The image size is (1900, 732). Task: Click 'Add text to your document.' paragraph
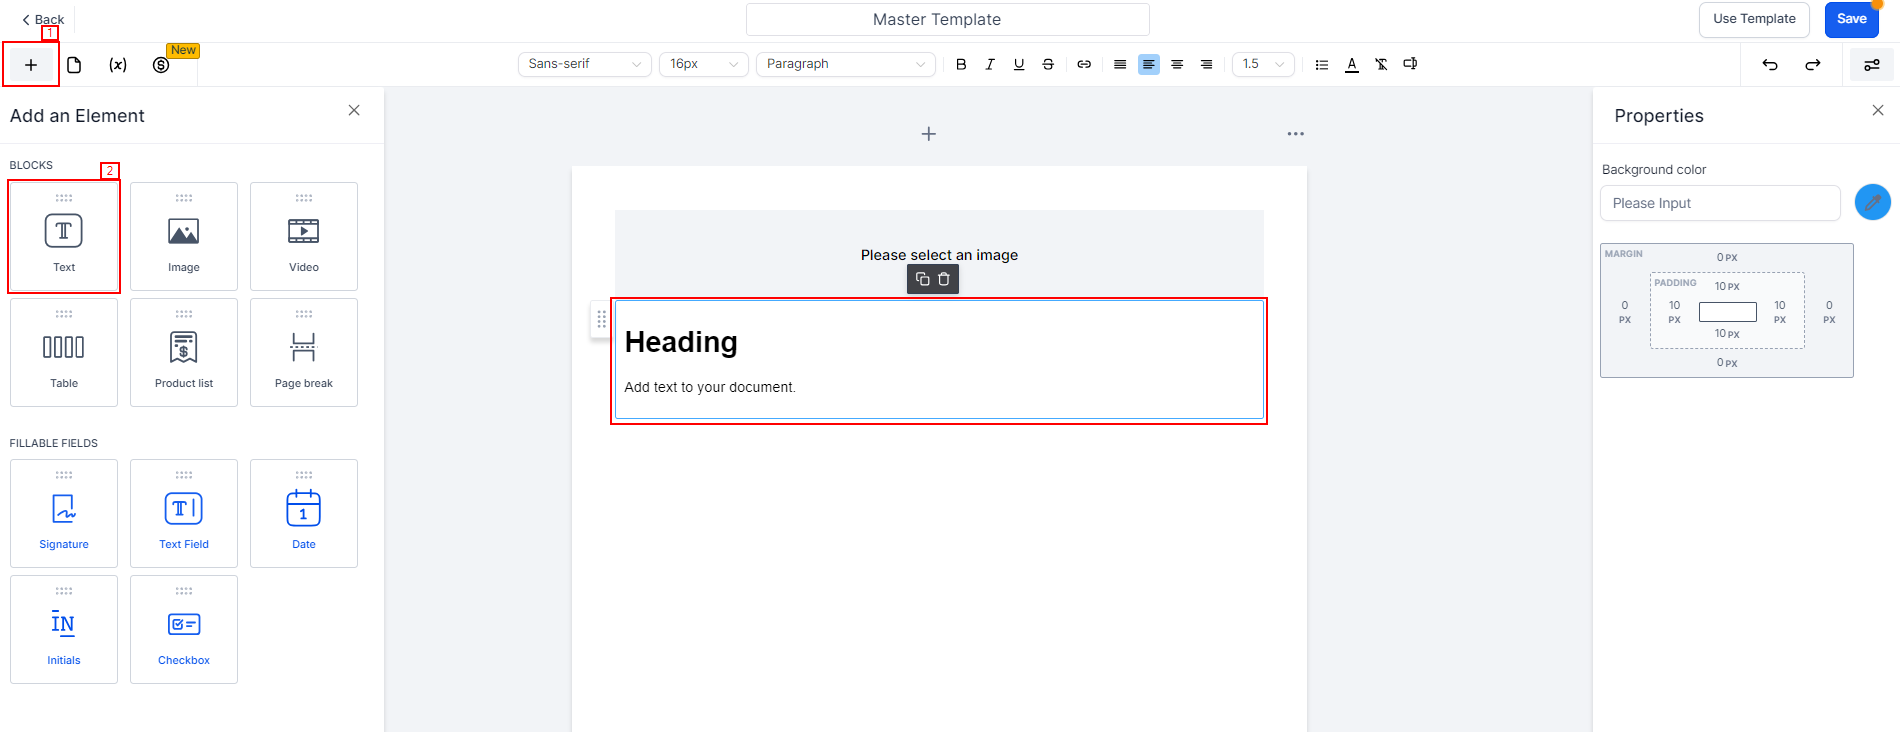coord(710,387)
